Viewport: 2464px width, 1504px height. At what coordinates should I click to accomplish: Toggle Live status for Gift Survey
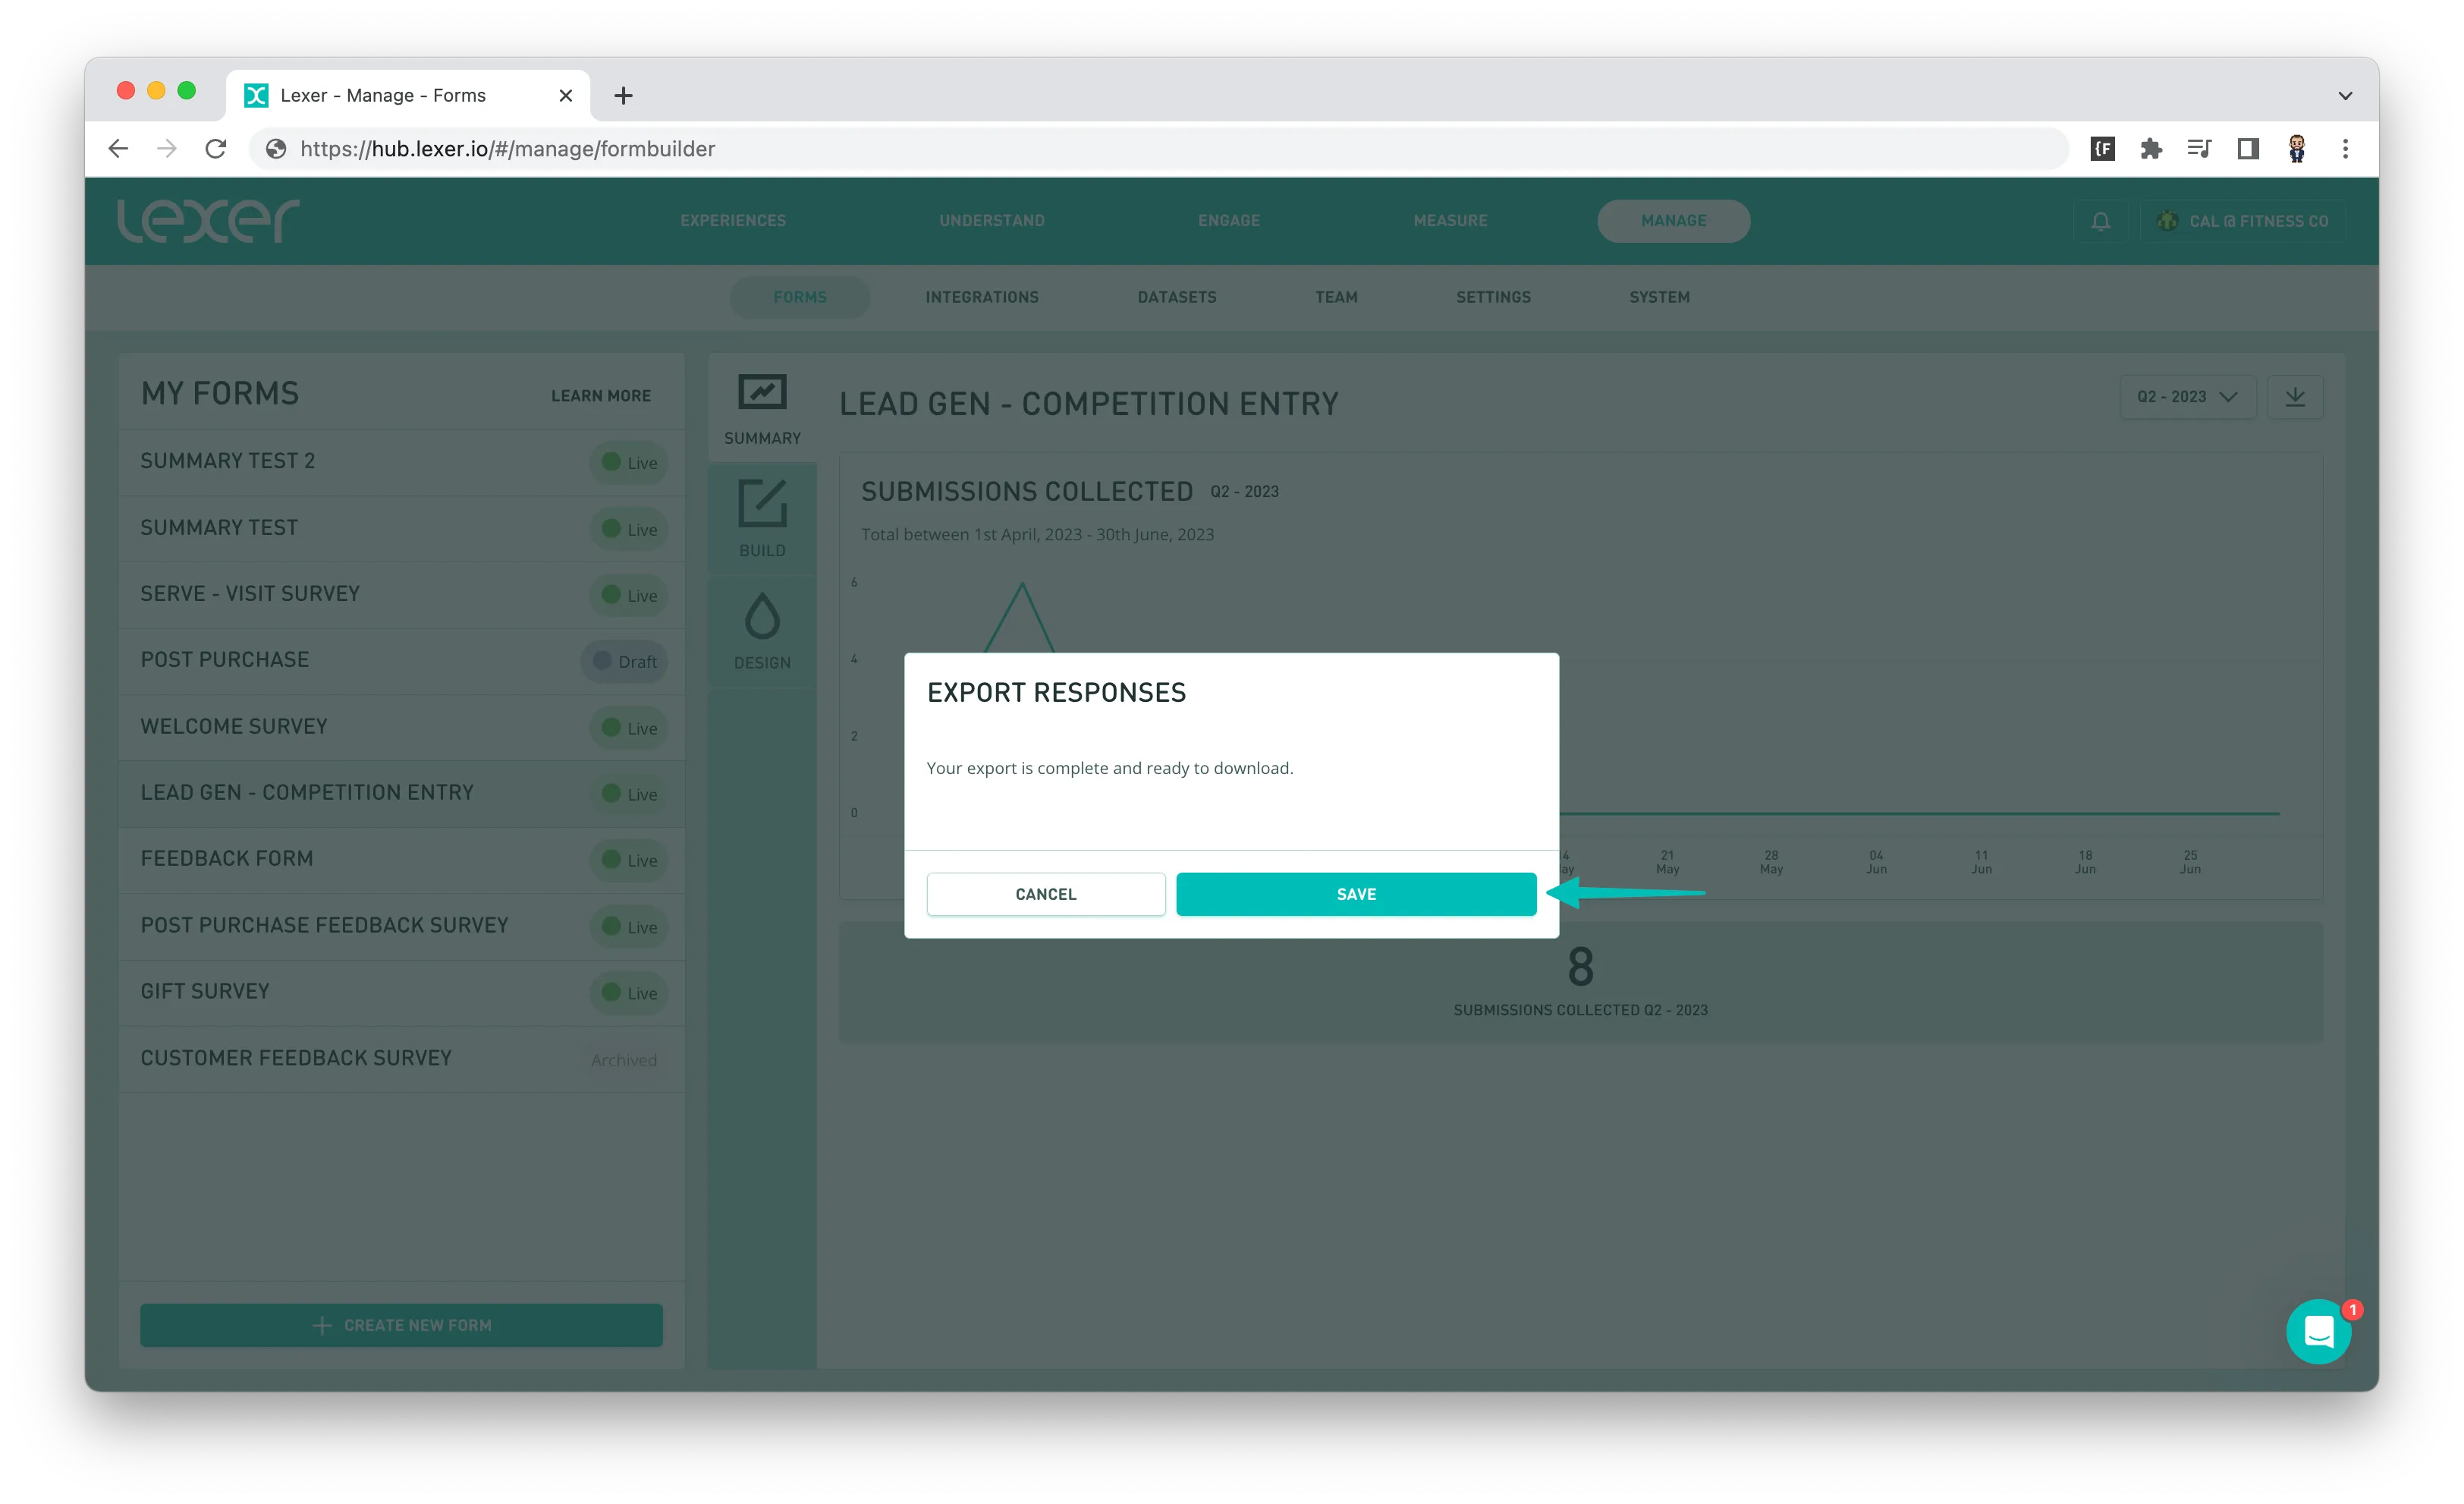pos(629,993)
